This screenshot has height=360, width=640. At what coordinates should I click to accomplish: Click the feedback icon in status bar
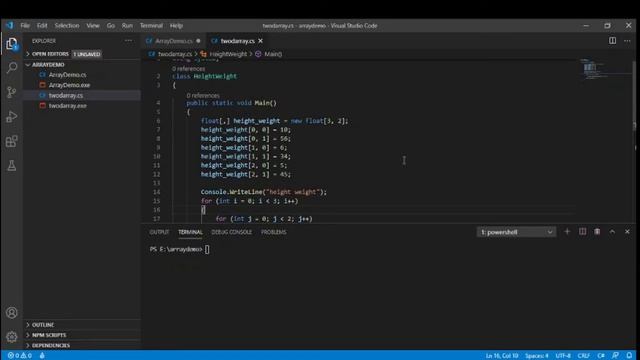tap(615, 356)
